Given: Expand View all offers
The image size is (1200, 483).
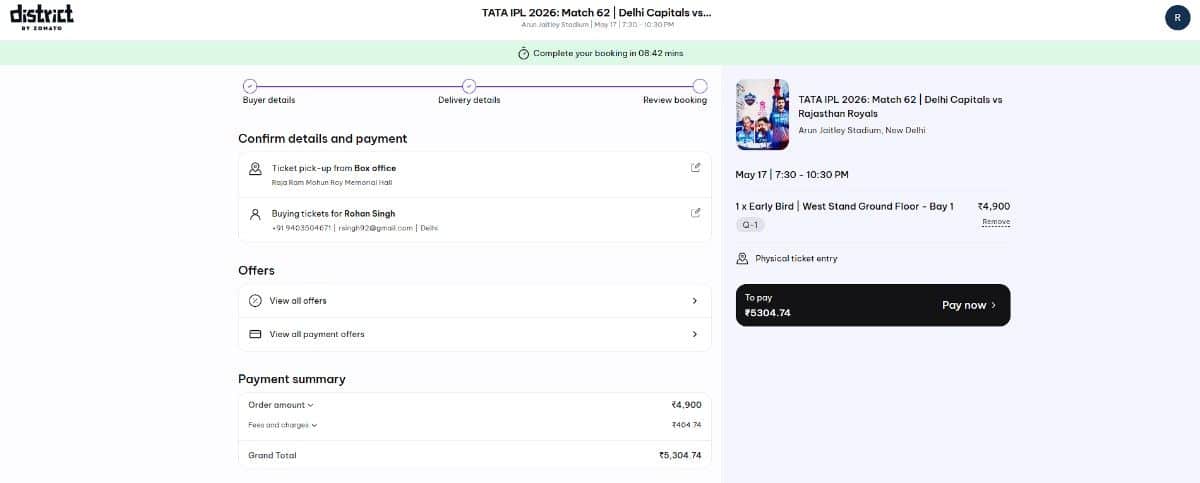Looking at the screenshot, I should click(475, 301).
